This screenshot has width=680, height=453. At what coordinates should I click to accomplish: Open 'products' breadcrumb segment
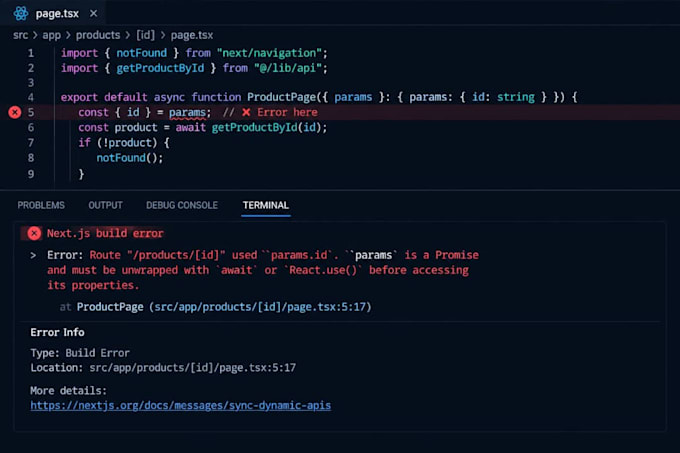98,35
